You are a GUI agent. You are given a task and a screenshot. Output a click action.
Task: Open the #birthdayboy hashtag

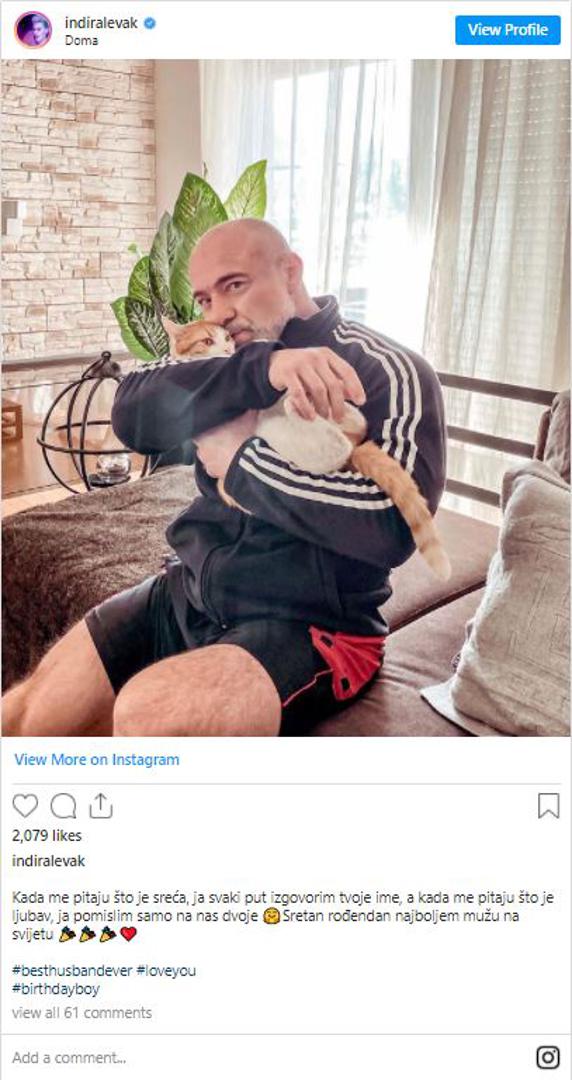pyautogui.click(x=56, y=989)
